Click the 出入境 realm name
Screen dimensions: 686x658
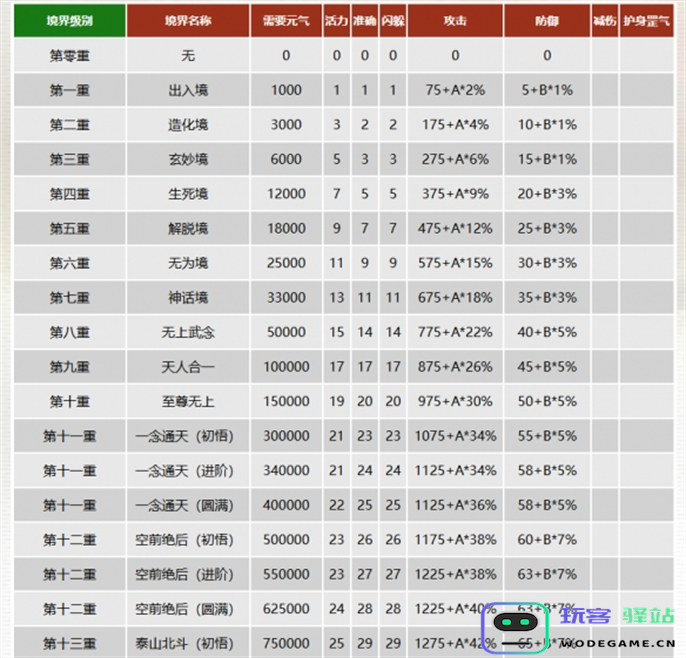coord(188,90)
